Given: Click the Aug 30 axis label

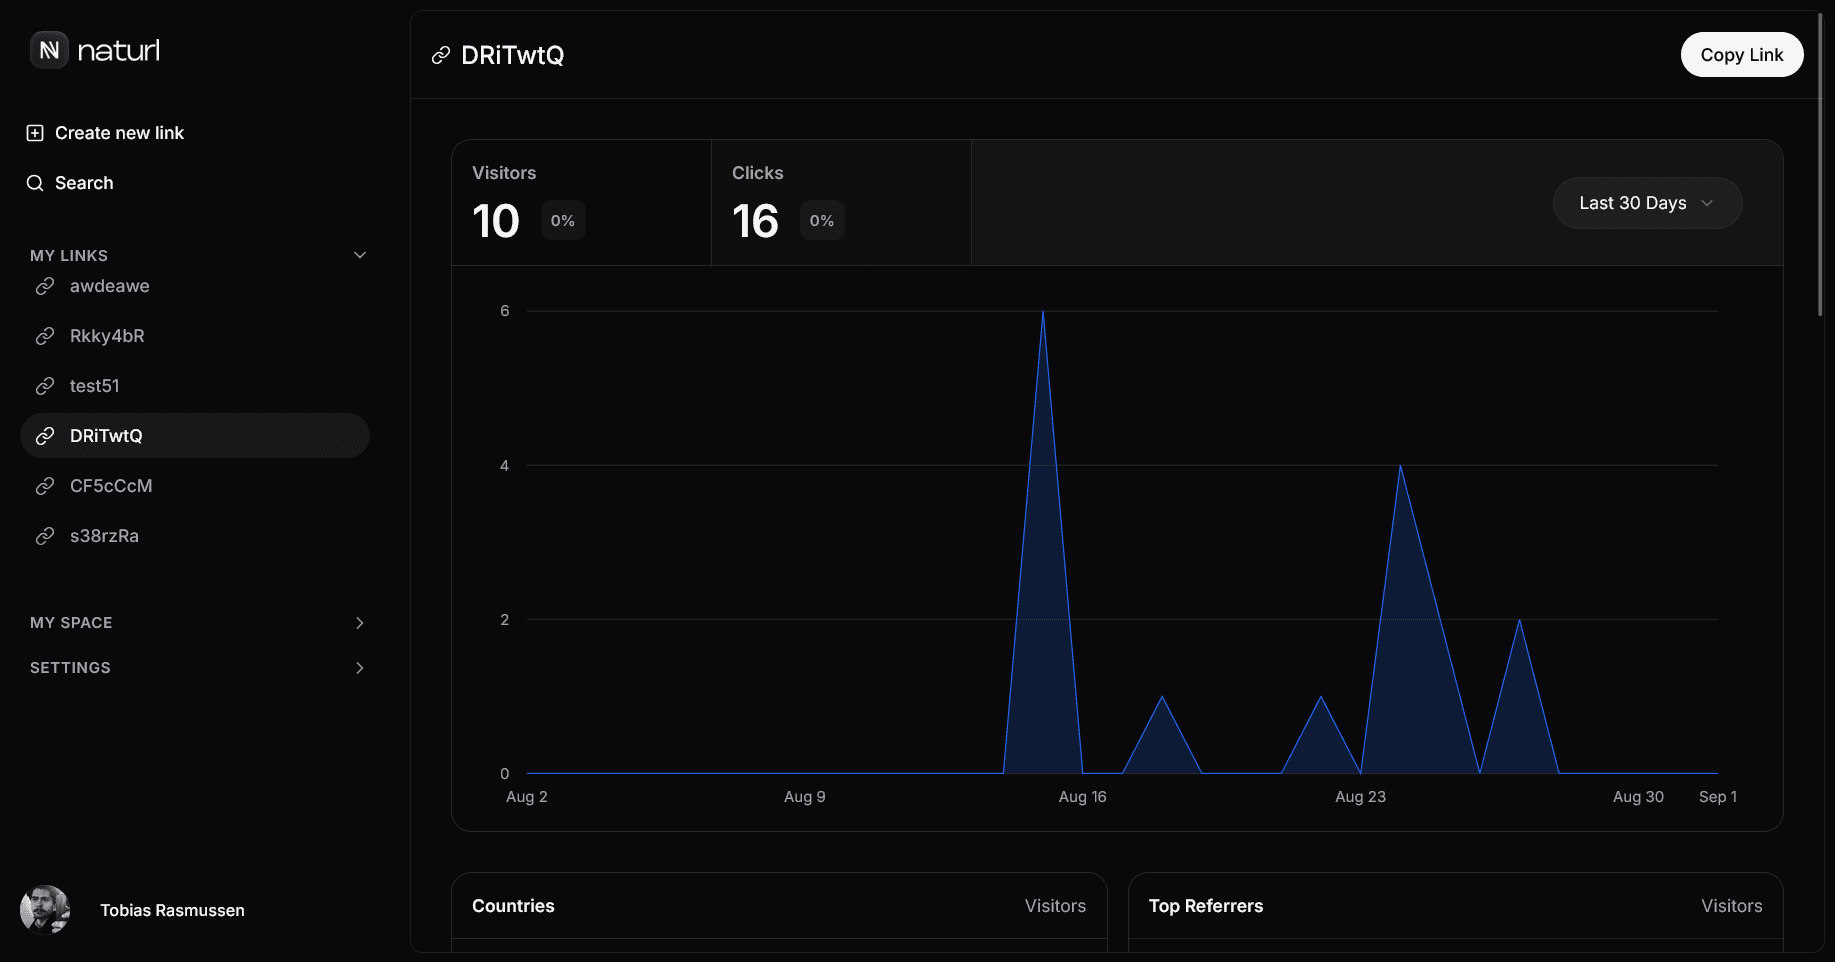Looking at the screenshot, I should point(1638,797).
